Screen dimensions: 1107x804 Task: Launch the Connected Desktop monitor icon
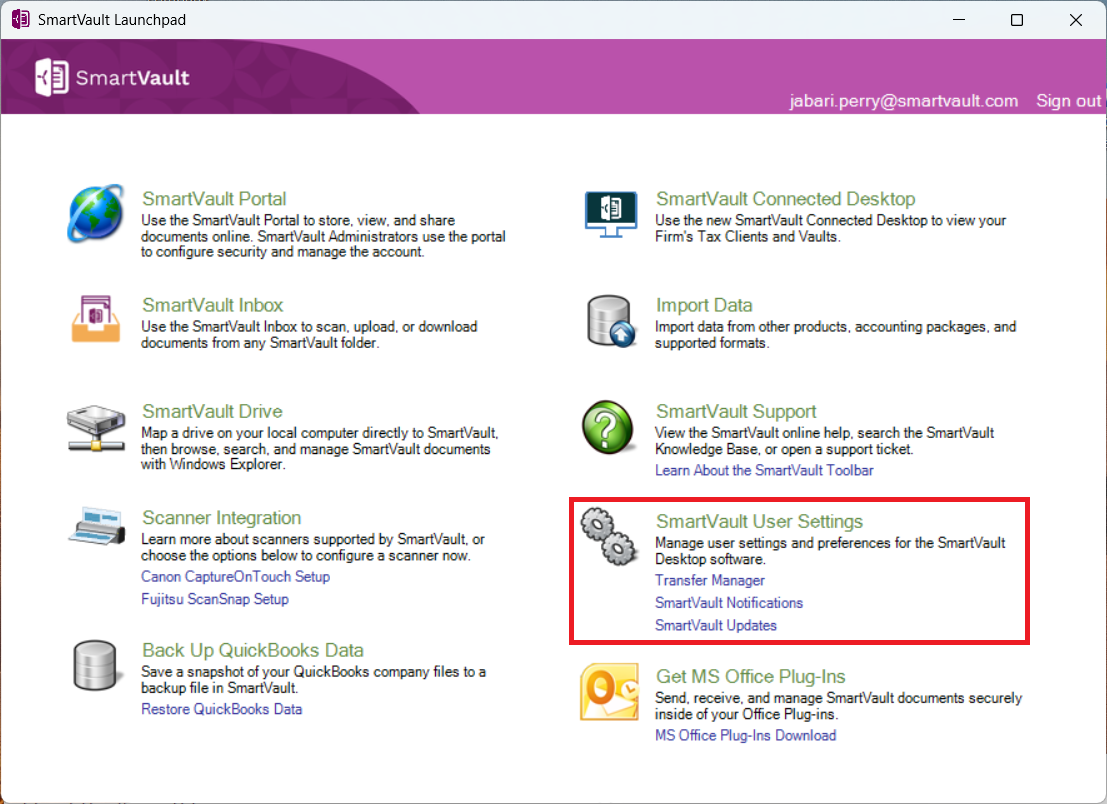click(x=611, y=214)
